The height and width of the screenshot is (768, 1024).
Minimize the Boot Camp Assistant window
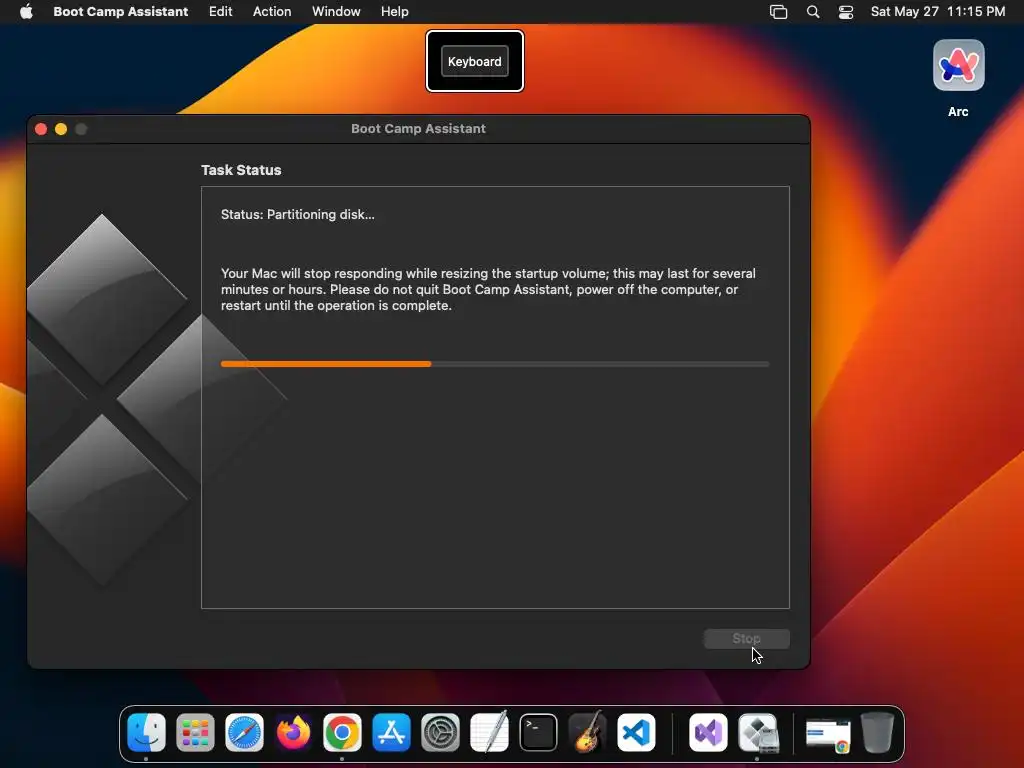[x=61, y=129]
